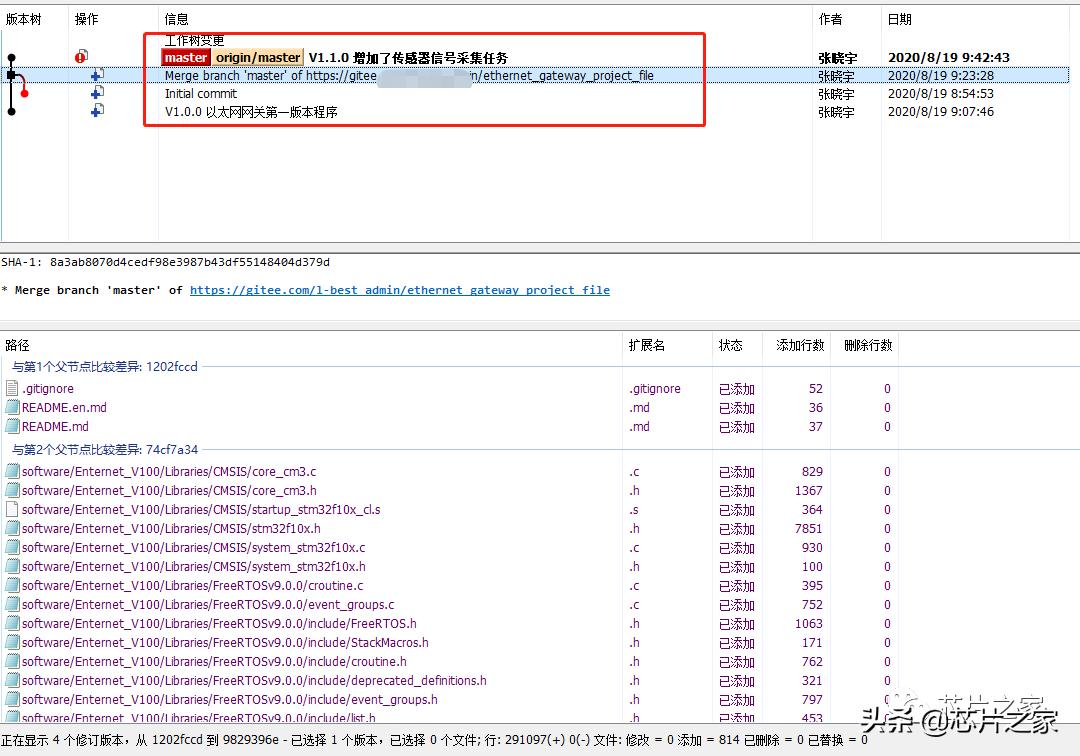Click the file icon beside system_stm32f10x.c
Viewport: 1080px width, 756px height.
(x=12, y=547)
